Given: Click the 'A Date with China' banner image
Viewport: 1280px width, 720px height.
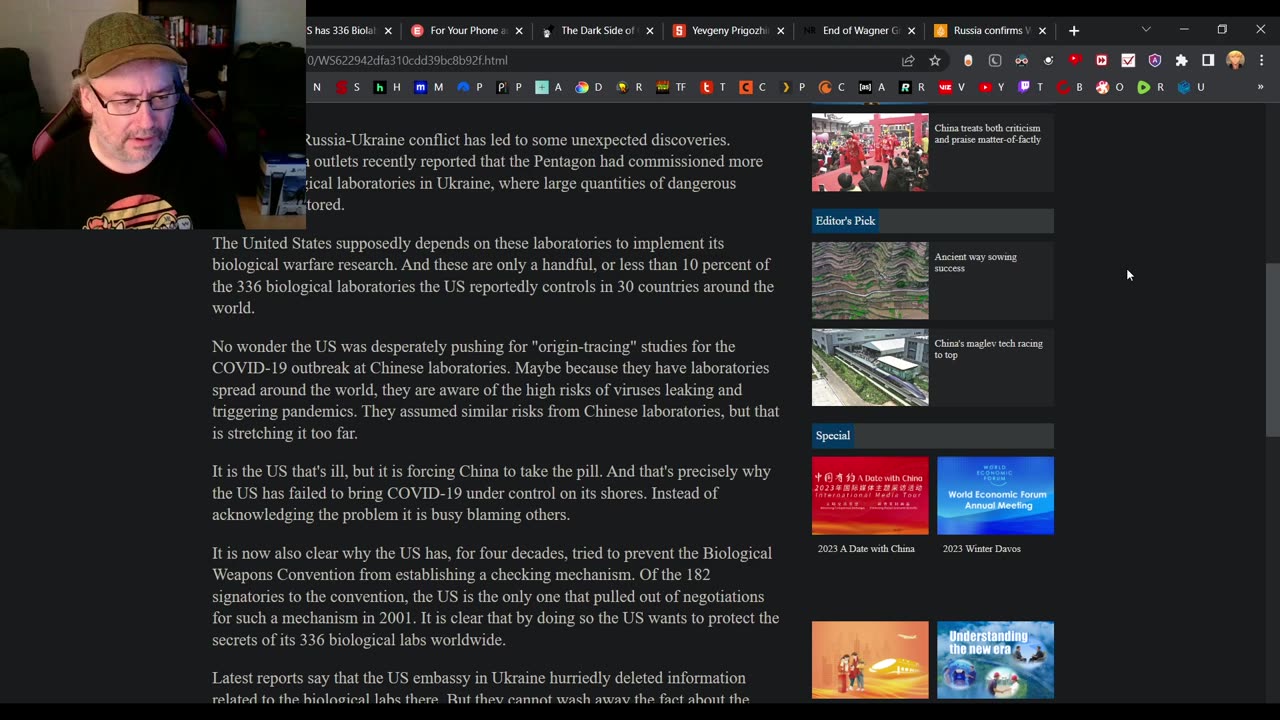Looking at the screenshot, I should (x=870, y=495).
